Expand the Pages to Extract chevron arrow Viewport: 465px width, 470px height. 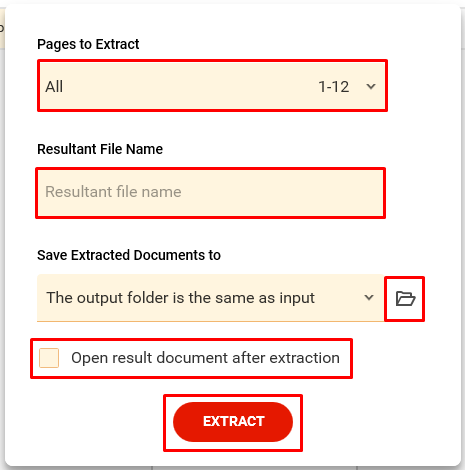click(371, 87)
